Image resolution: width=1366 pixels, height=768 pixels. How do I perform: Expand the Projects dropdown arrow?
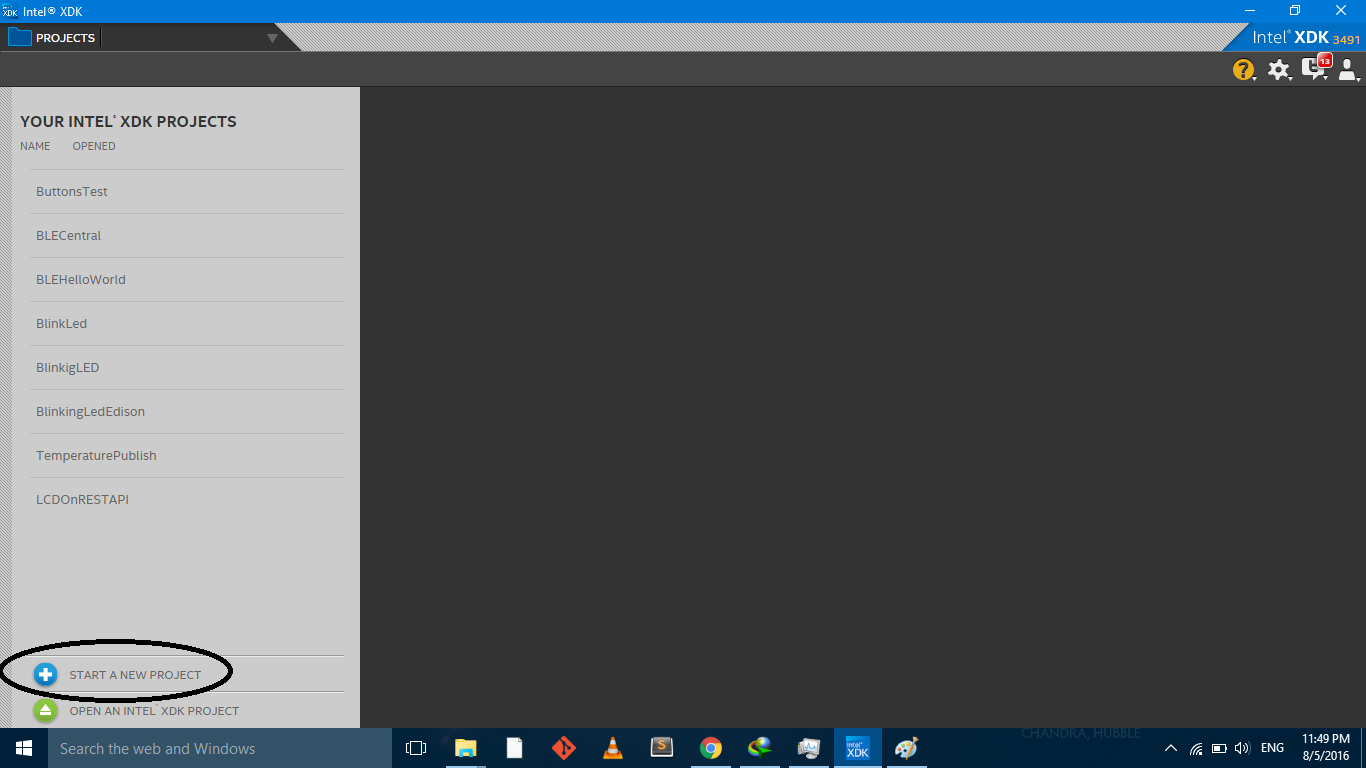(x=272, y=39)
